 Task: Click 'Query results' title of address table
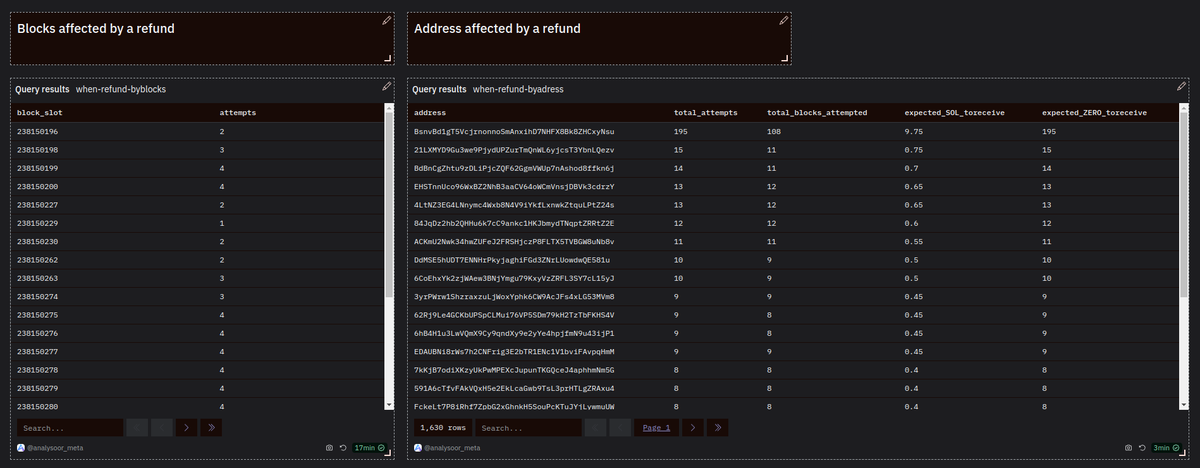tap(439, 89)
